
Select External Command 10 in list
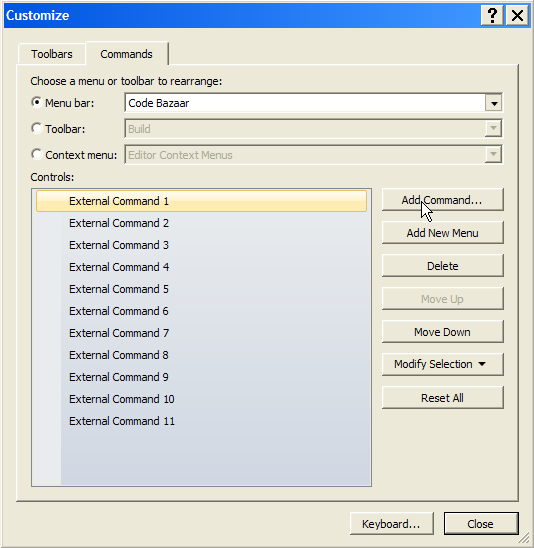click(201, 399)
